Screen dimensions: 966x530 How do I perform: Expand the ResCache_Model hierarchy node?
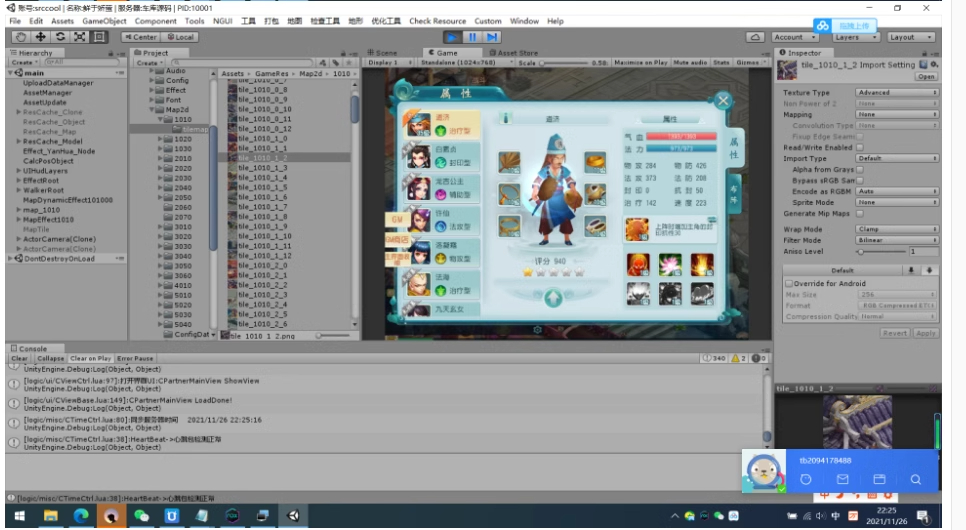(18, 141)
